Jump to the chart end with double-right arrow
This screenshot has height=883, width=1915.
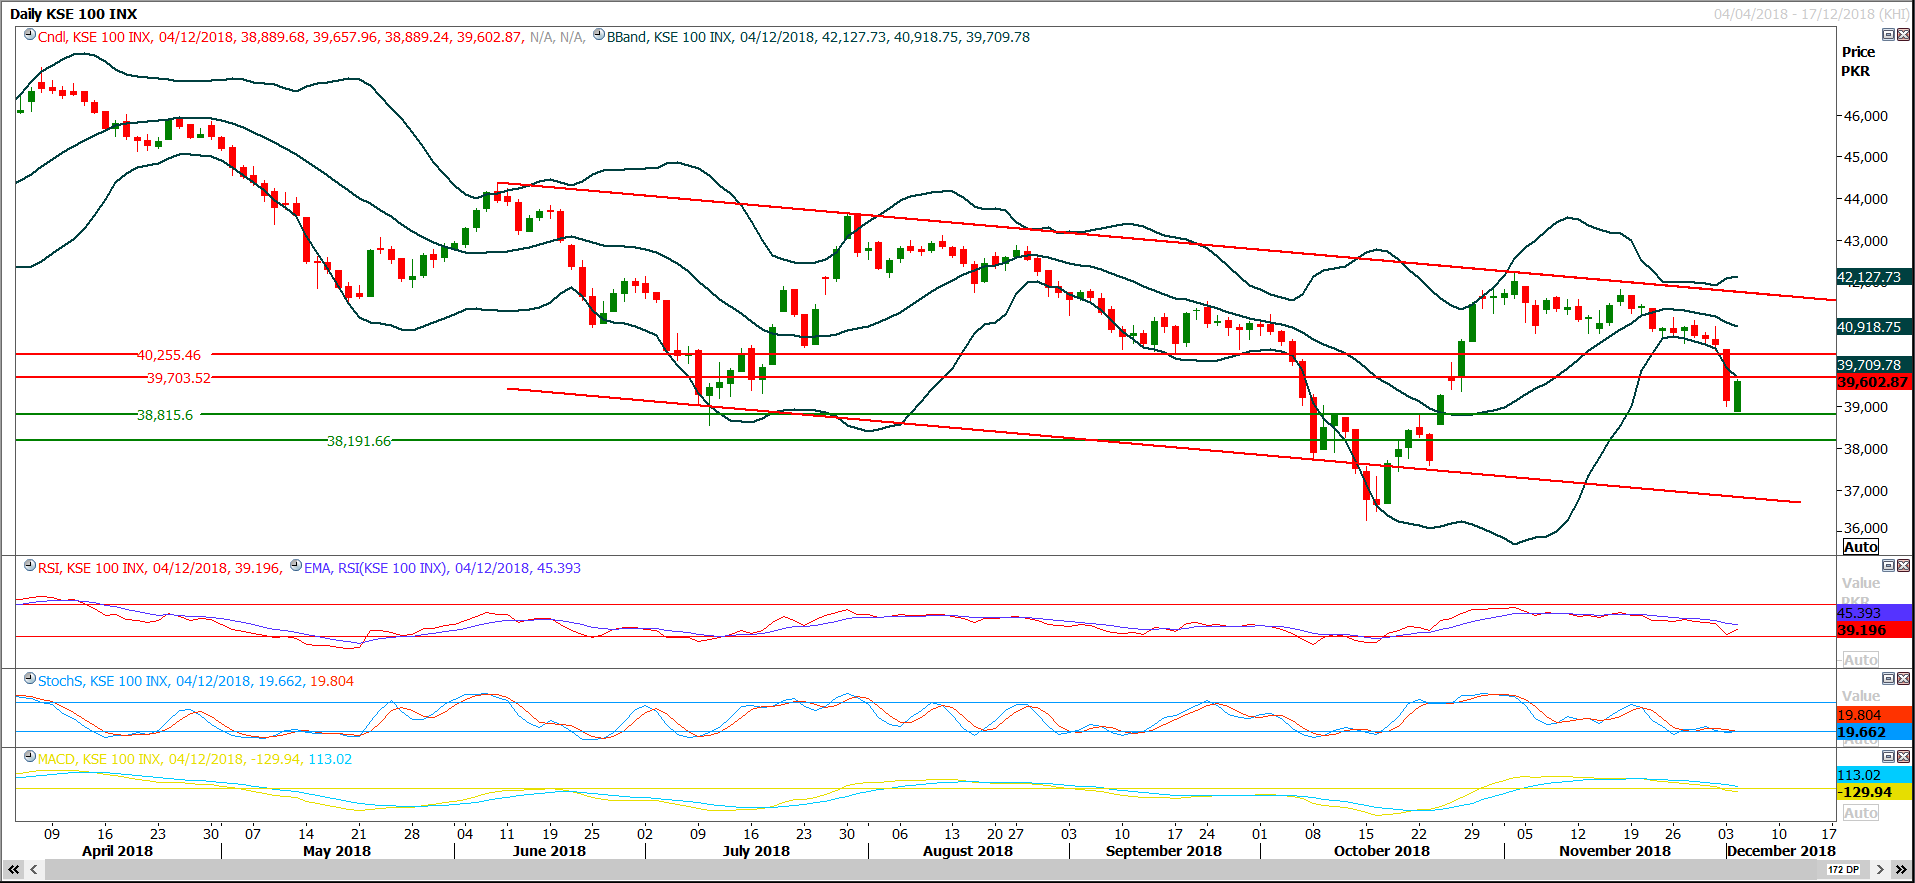(x=1901, y=870)
